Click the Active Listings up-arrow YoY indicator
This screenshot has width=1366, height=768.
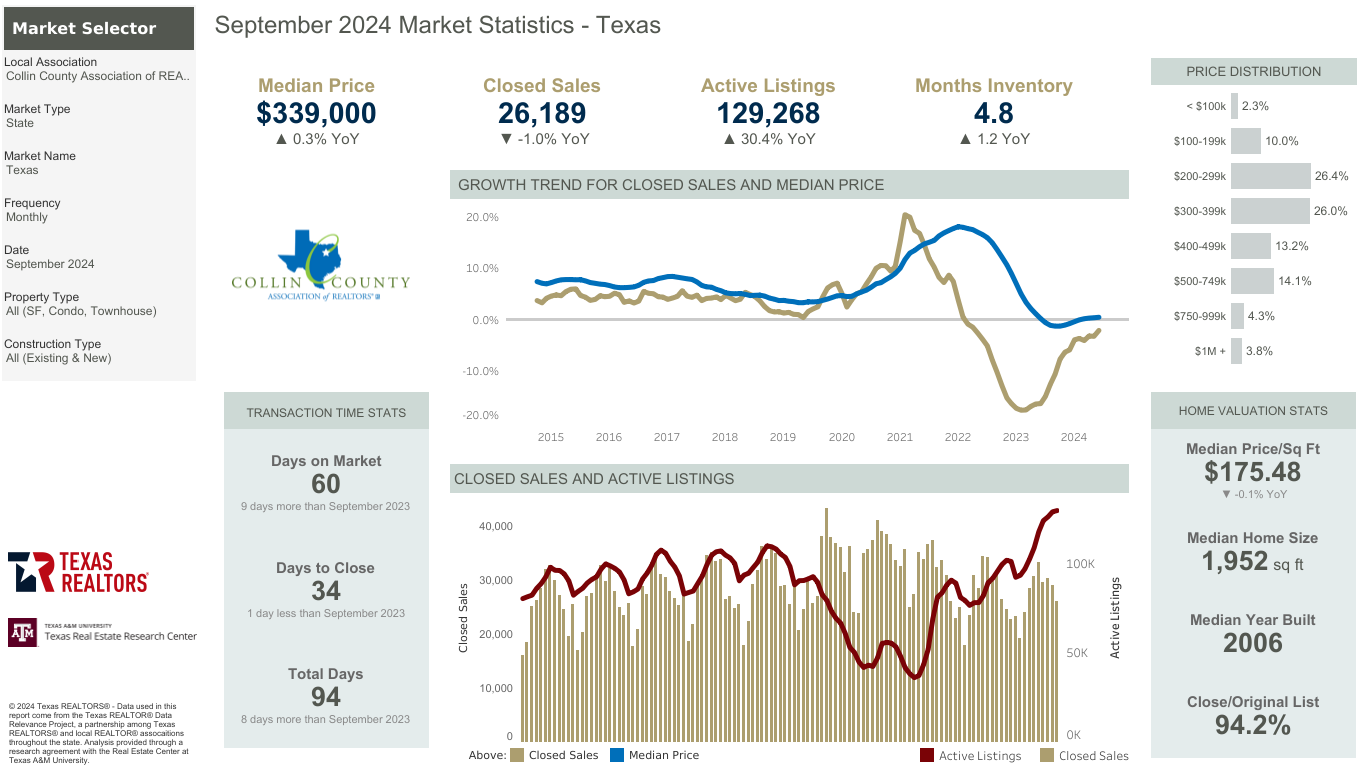click(728, 139)
